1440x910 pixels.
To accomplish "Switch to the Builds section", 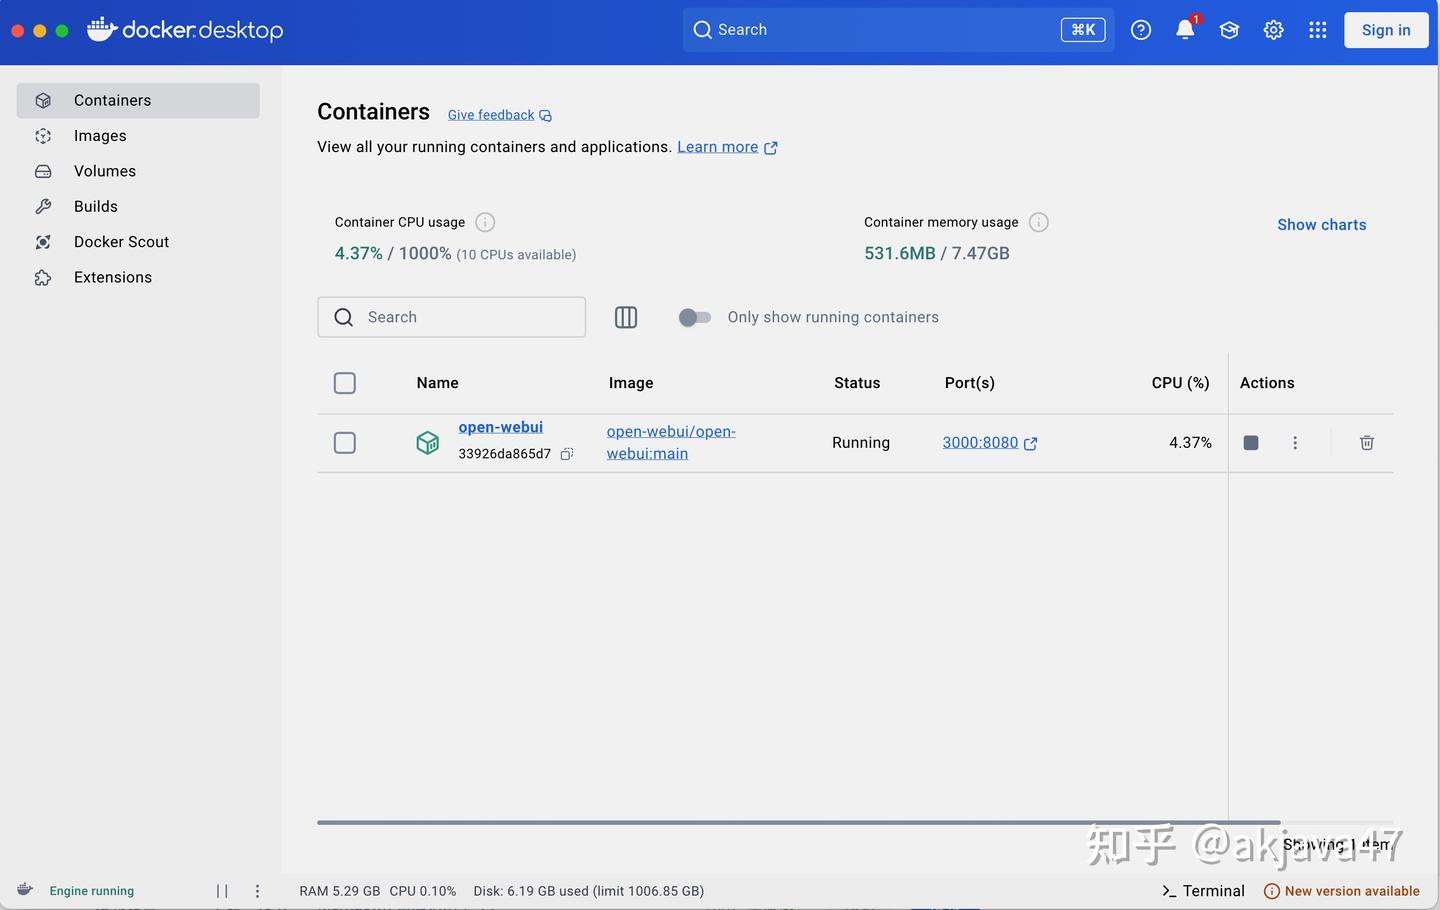I will [95, 206].
